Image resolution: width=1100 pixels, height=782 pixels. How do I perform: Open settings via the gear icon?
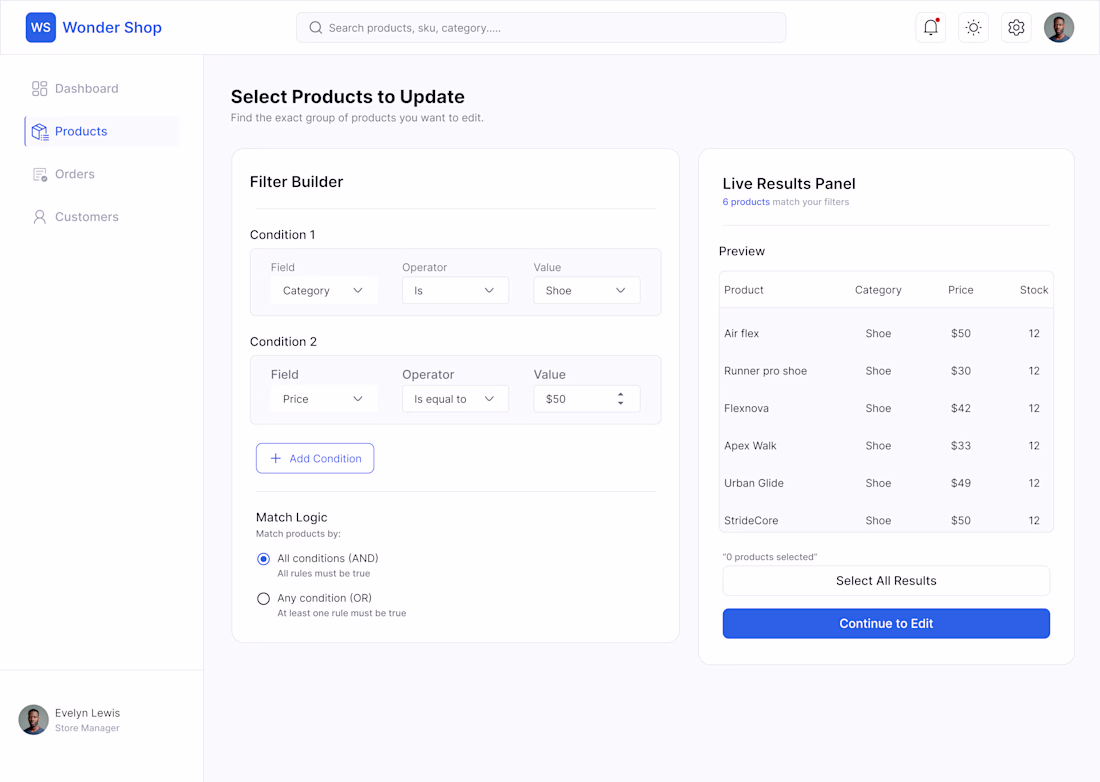tap(1016, 28)
